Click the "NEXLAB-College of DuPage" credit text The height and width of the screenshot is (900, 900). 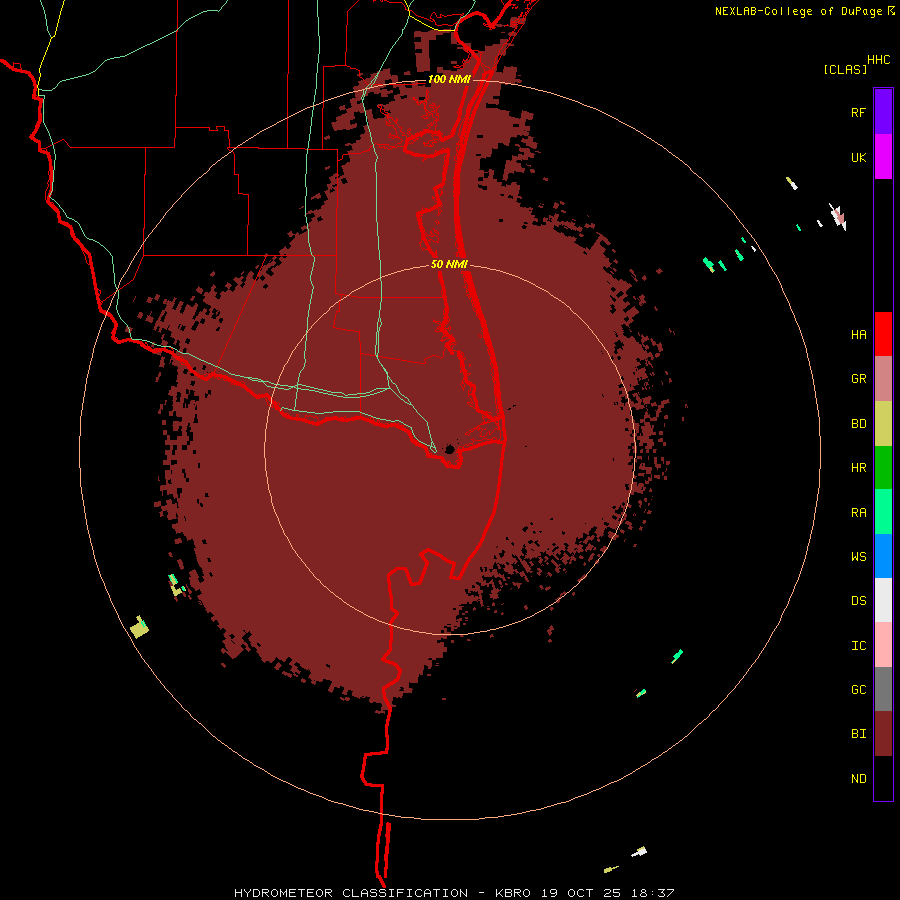(798, 11)
